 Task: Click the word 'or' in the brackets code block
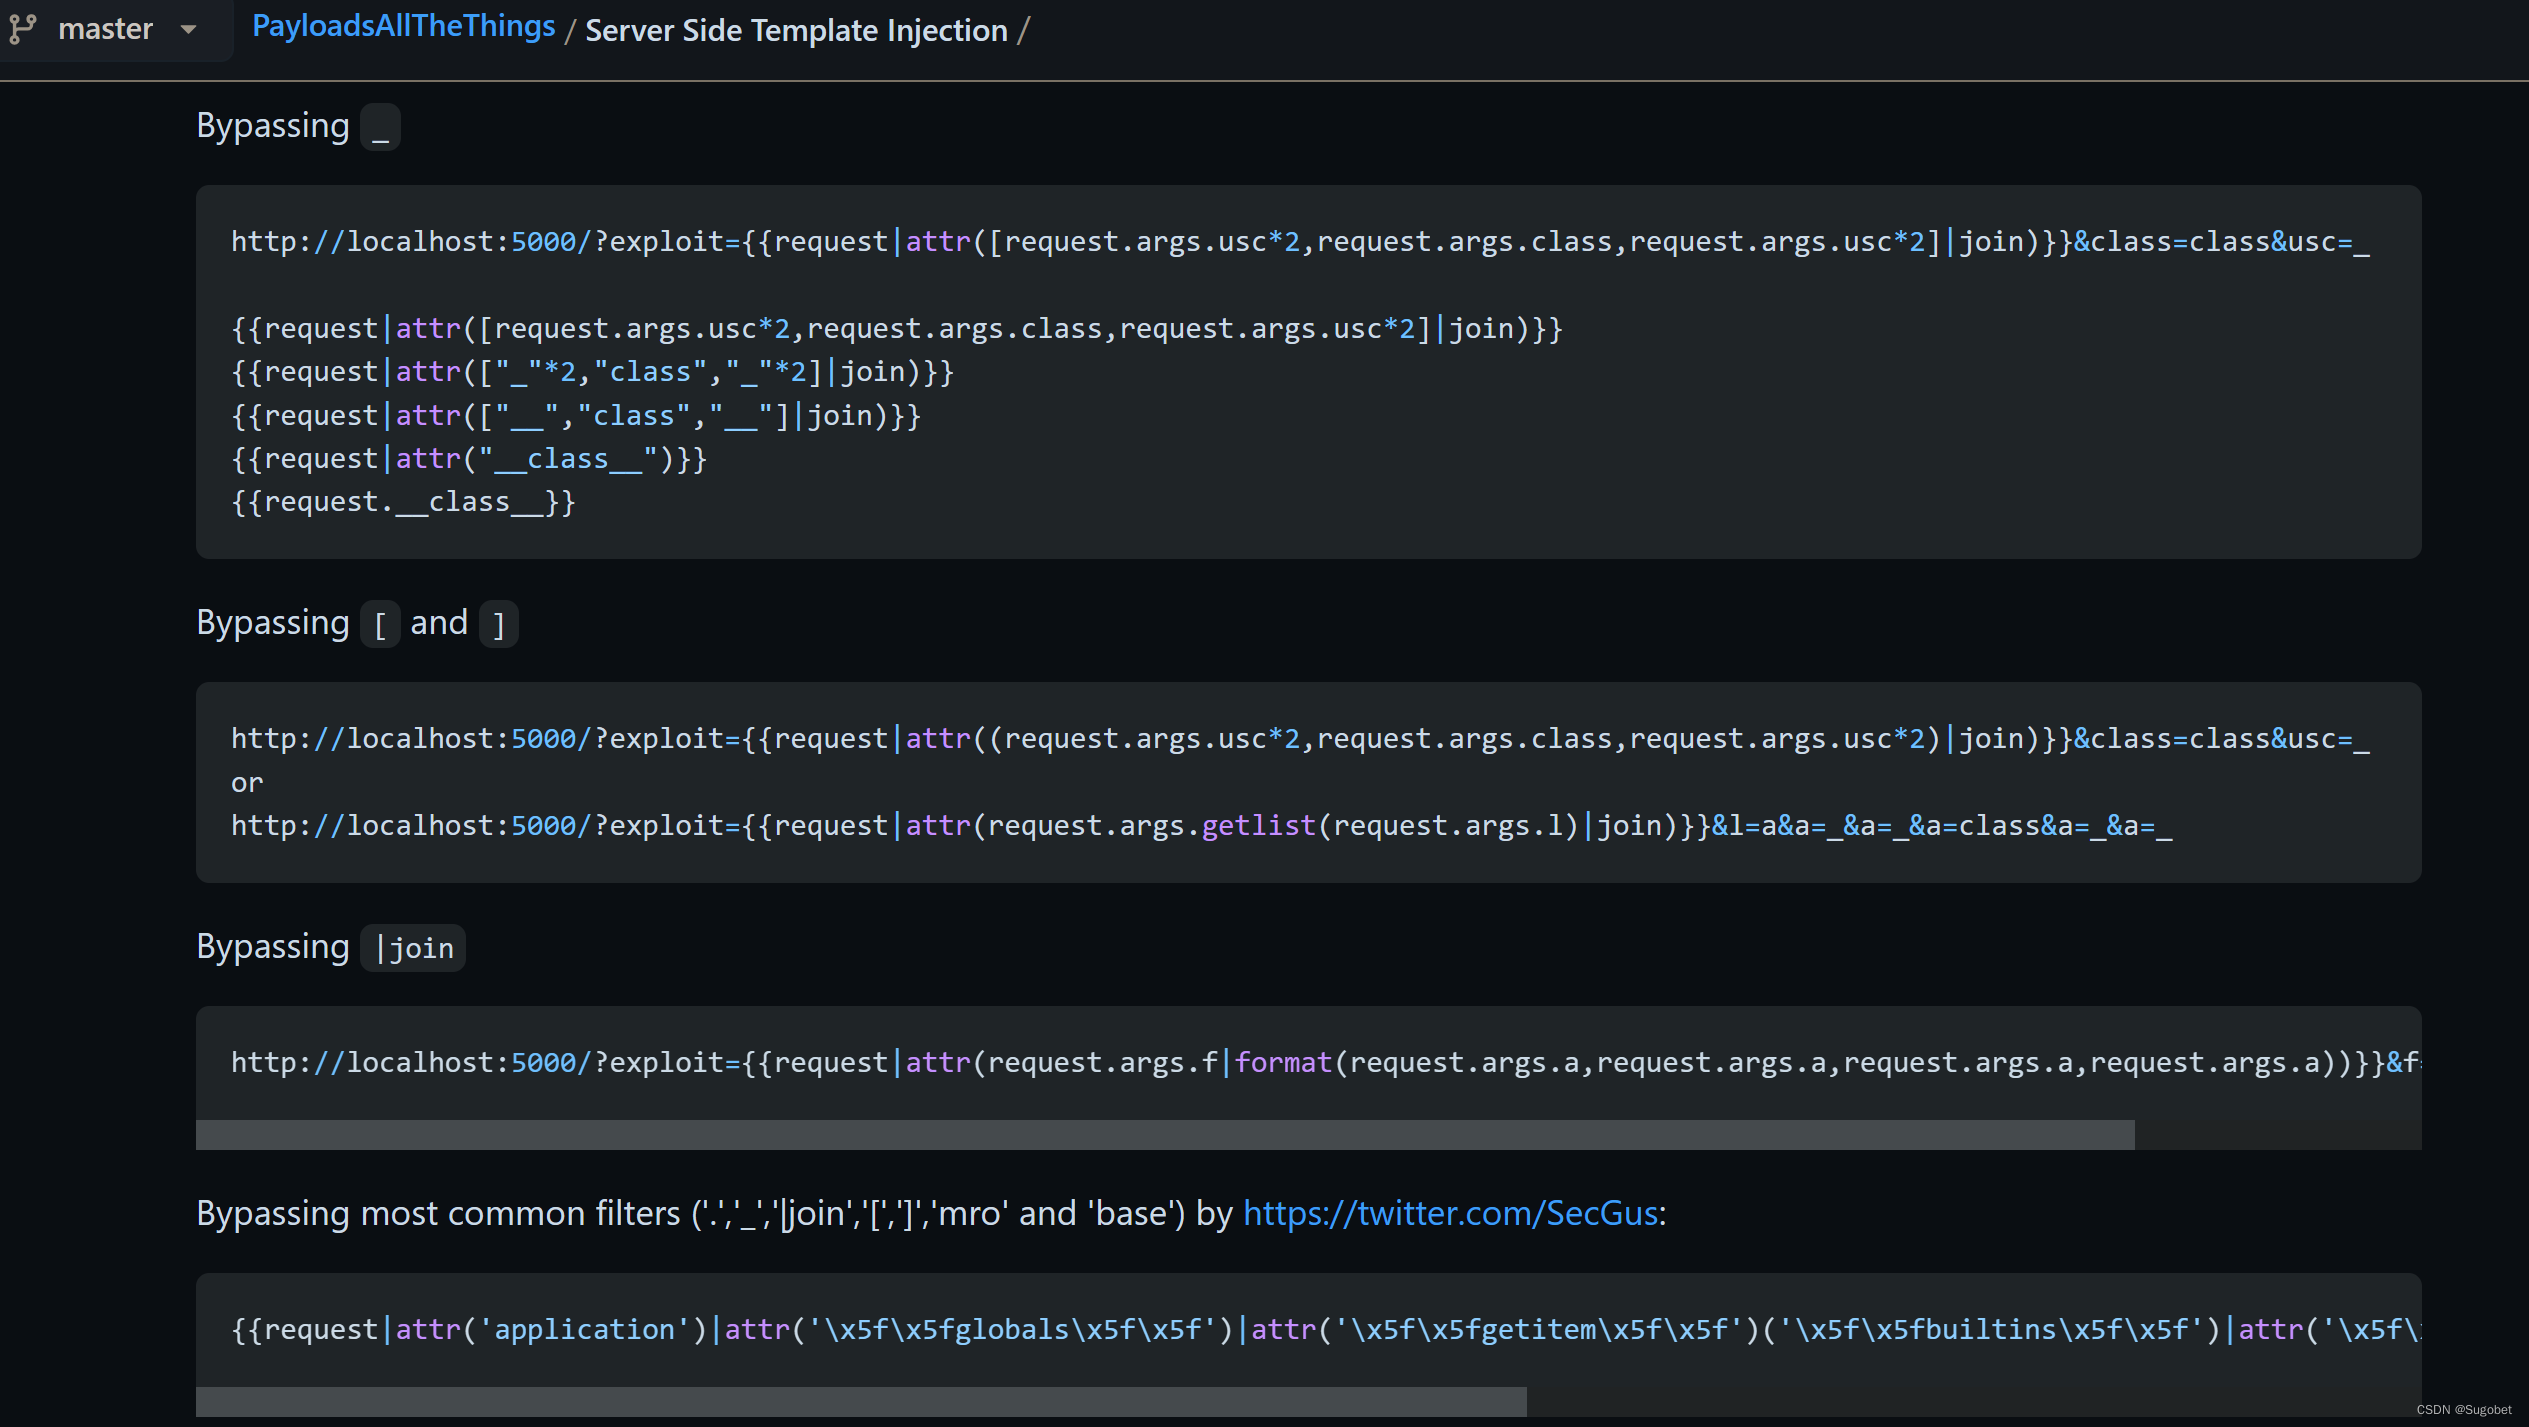point(247,783)
